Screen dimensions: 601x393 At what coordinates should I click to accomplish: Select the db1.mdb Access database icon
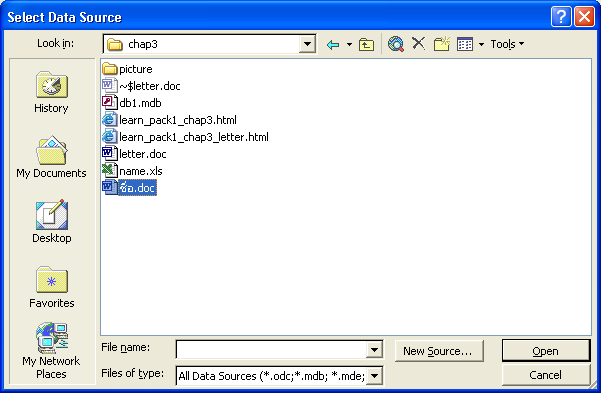coord(110,102)
